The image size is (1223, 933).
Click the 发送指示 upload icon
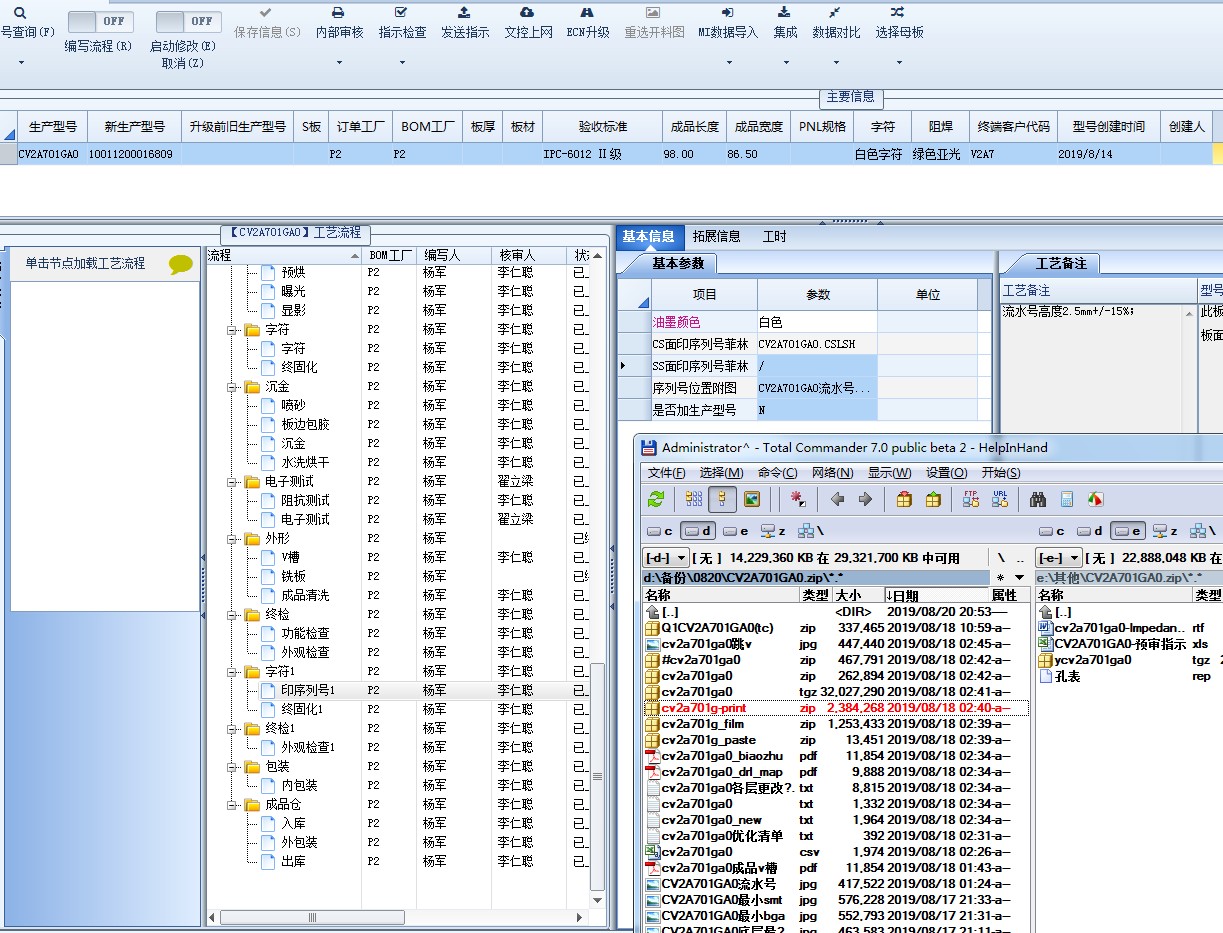(x=465, y=13)
